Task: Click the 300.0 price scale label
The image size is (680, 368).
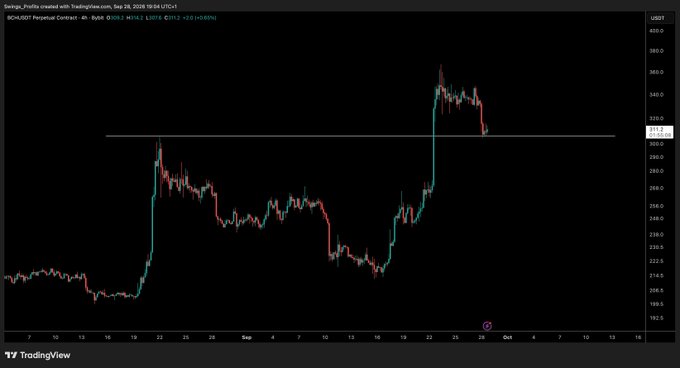Action: [656, 144]
